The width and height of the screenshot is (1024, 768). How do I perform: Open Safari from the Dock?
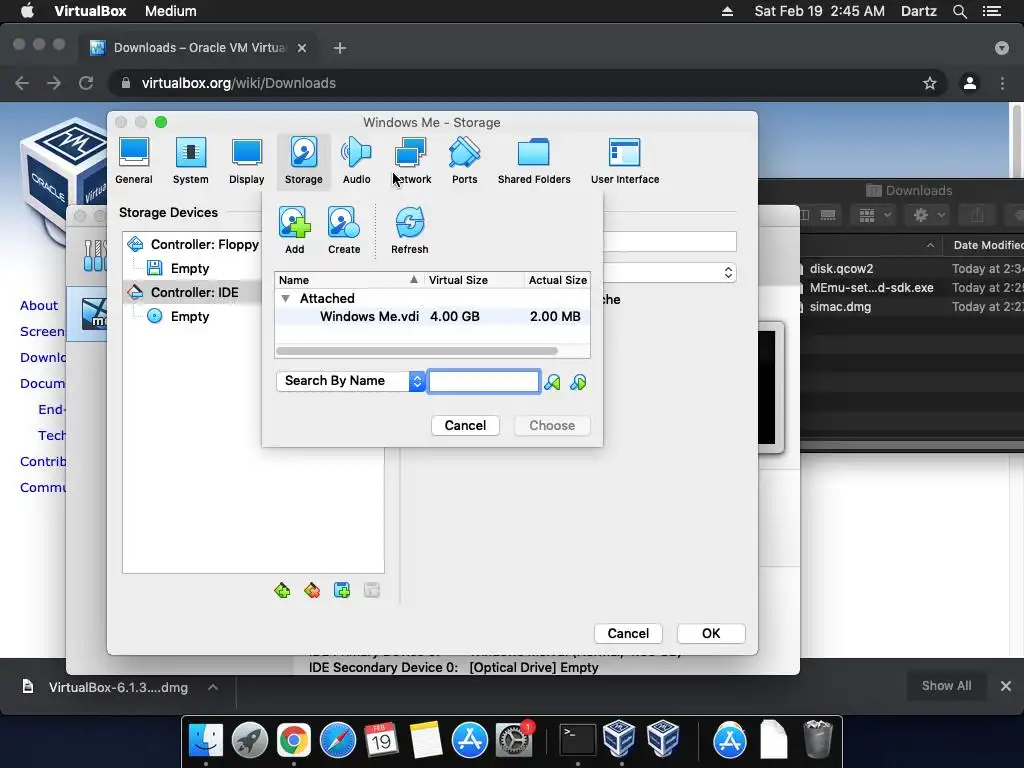[x=338, y=741]
